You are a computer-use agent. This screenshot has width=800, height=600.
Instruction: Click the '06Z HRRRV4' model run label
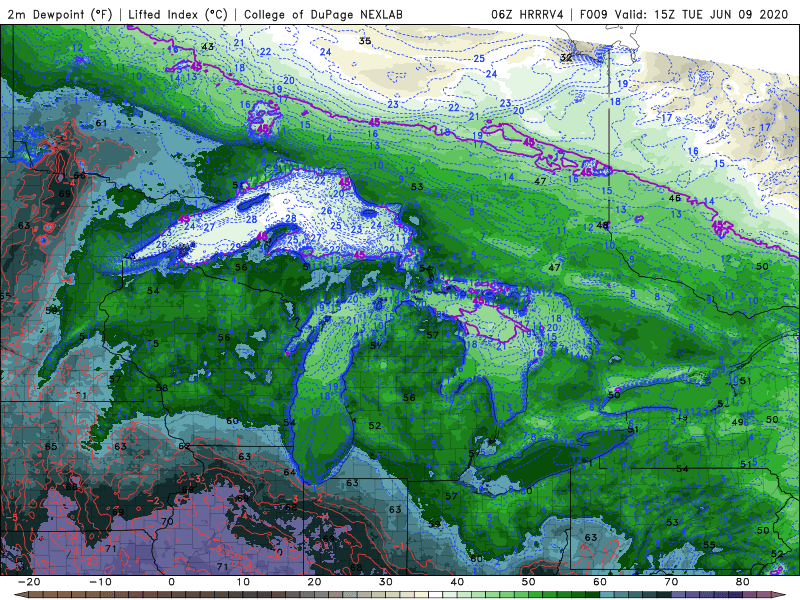527,14
